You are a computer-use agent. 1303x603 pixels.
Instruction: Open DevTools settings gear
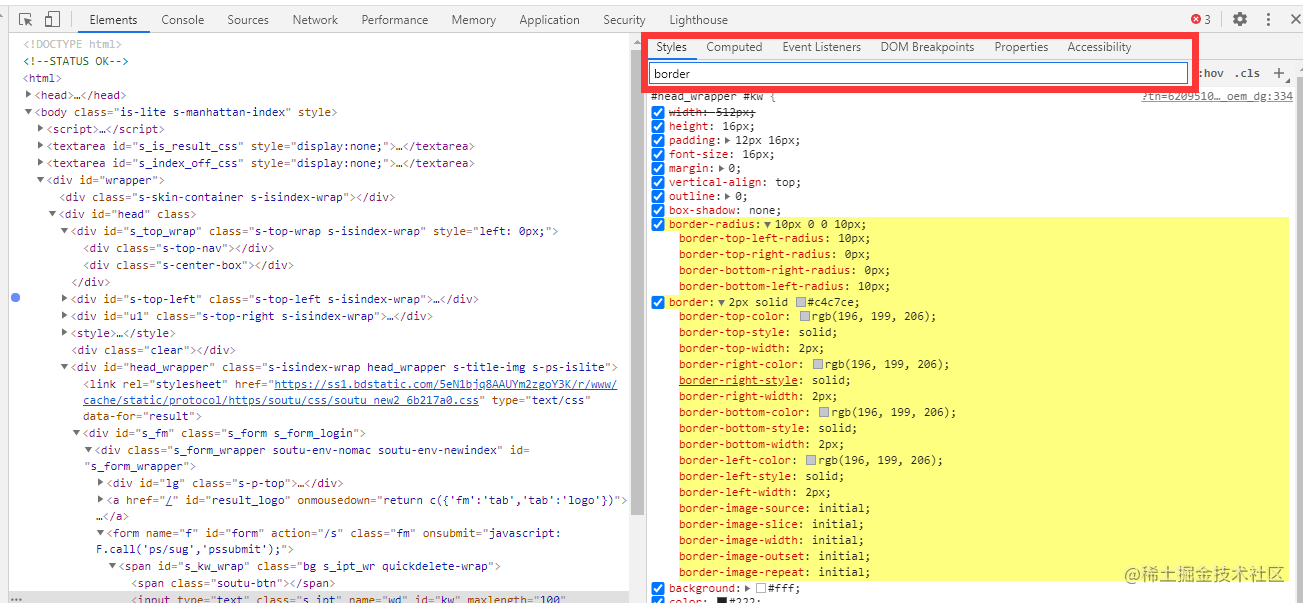tap(1240, 19)
